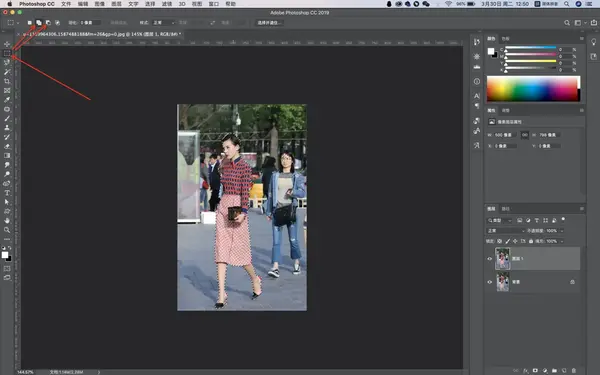Select the Eyedropper tool
600x375 pixels.
pyautogui.click(x=7, y=99)
